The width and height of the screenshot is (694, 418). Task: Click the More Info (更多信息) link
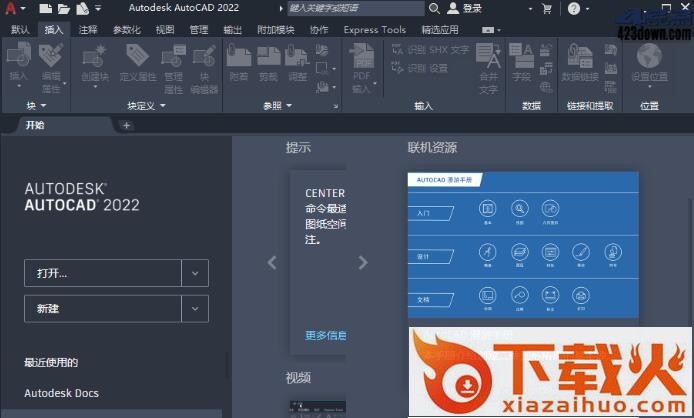pos(325,335)
